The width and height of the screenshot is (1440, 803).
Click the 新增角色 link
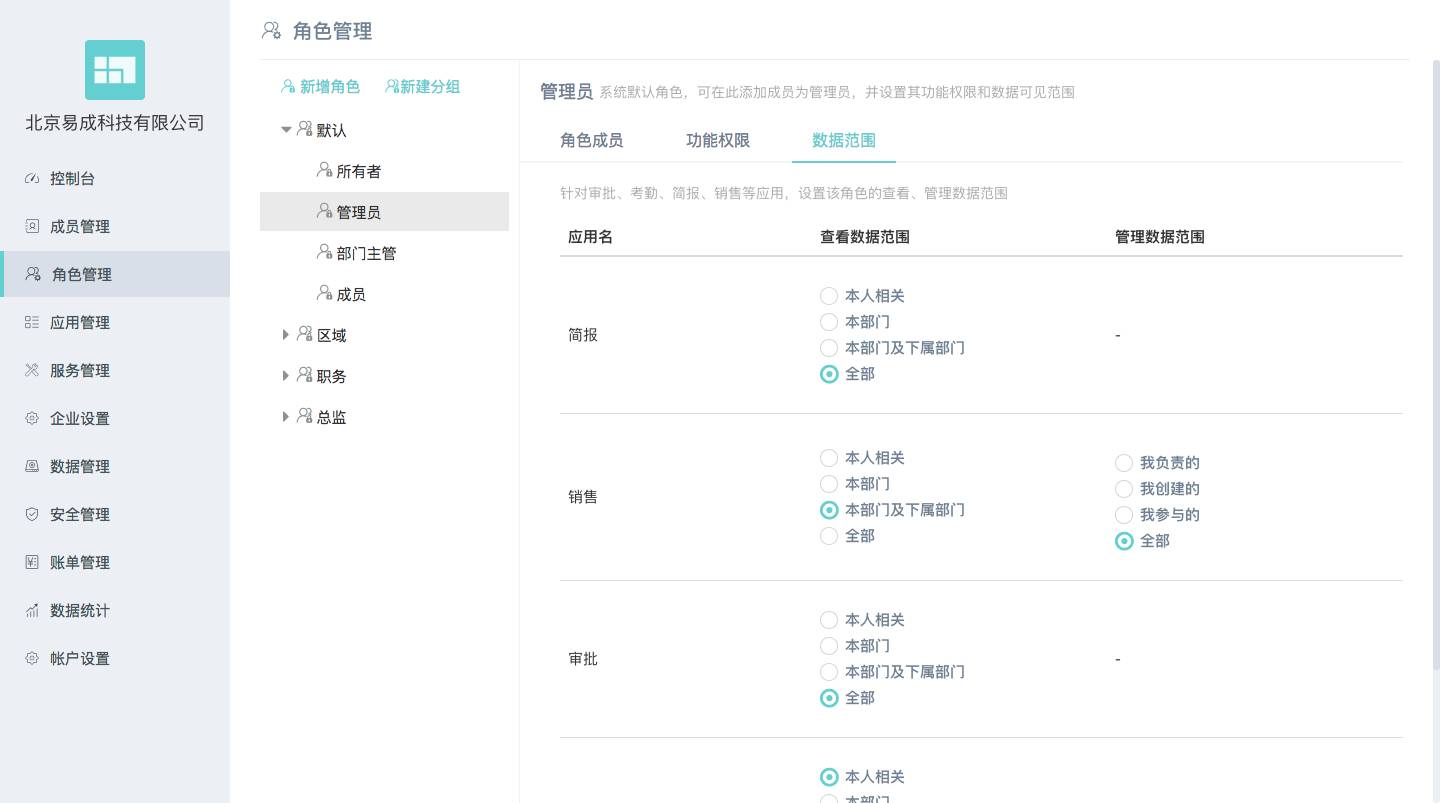pyautogui.click(x=320, y=87)
